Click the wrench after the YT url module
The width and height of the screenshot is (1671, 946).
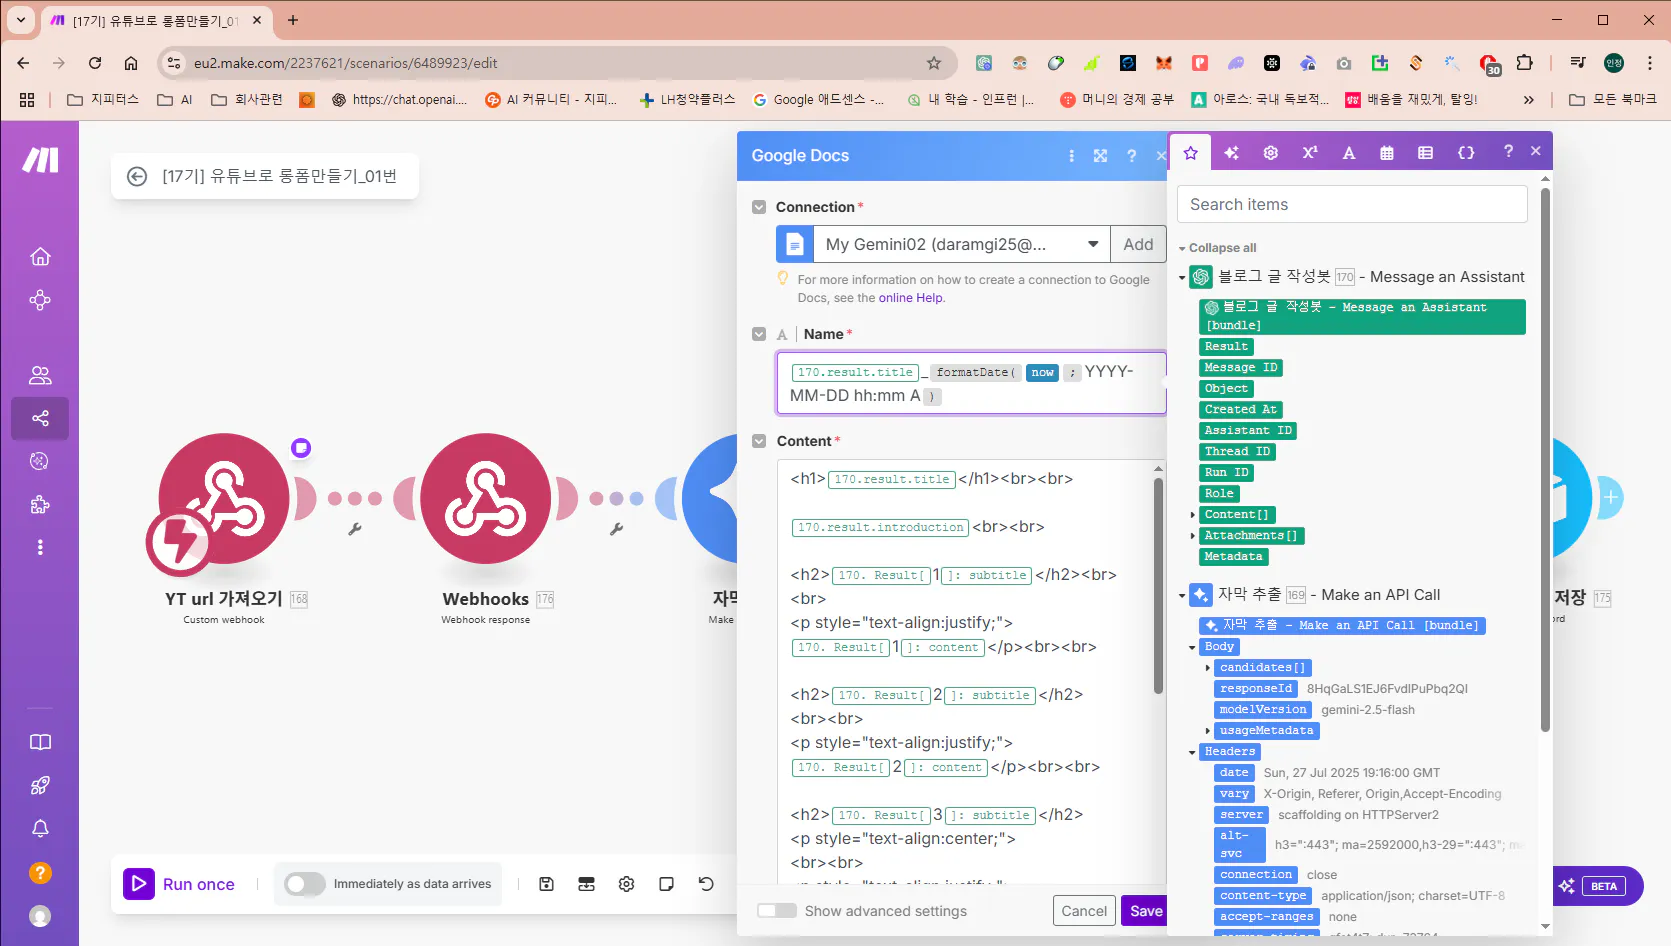[355, 529]
